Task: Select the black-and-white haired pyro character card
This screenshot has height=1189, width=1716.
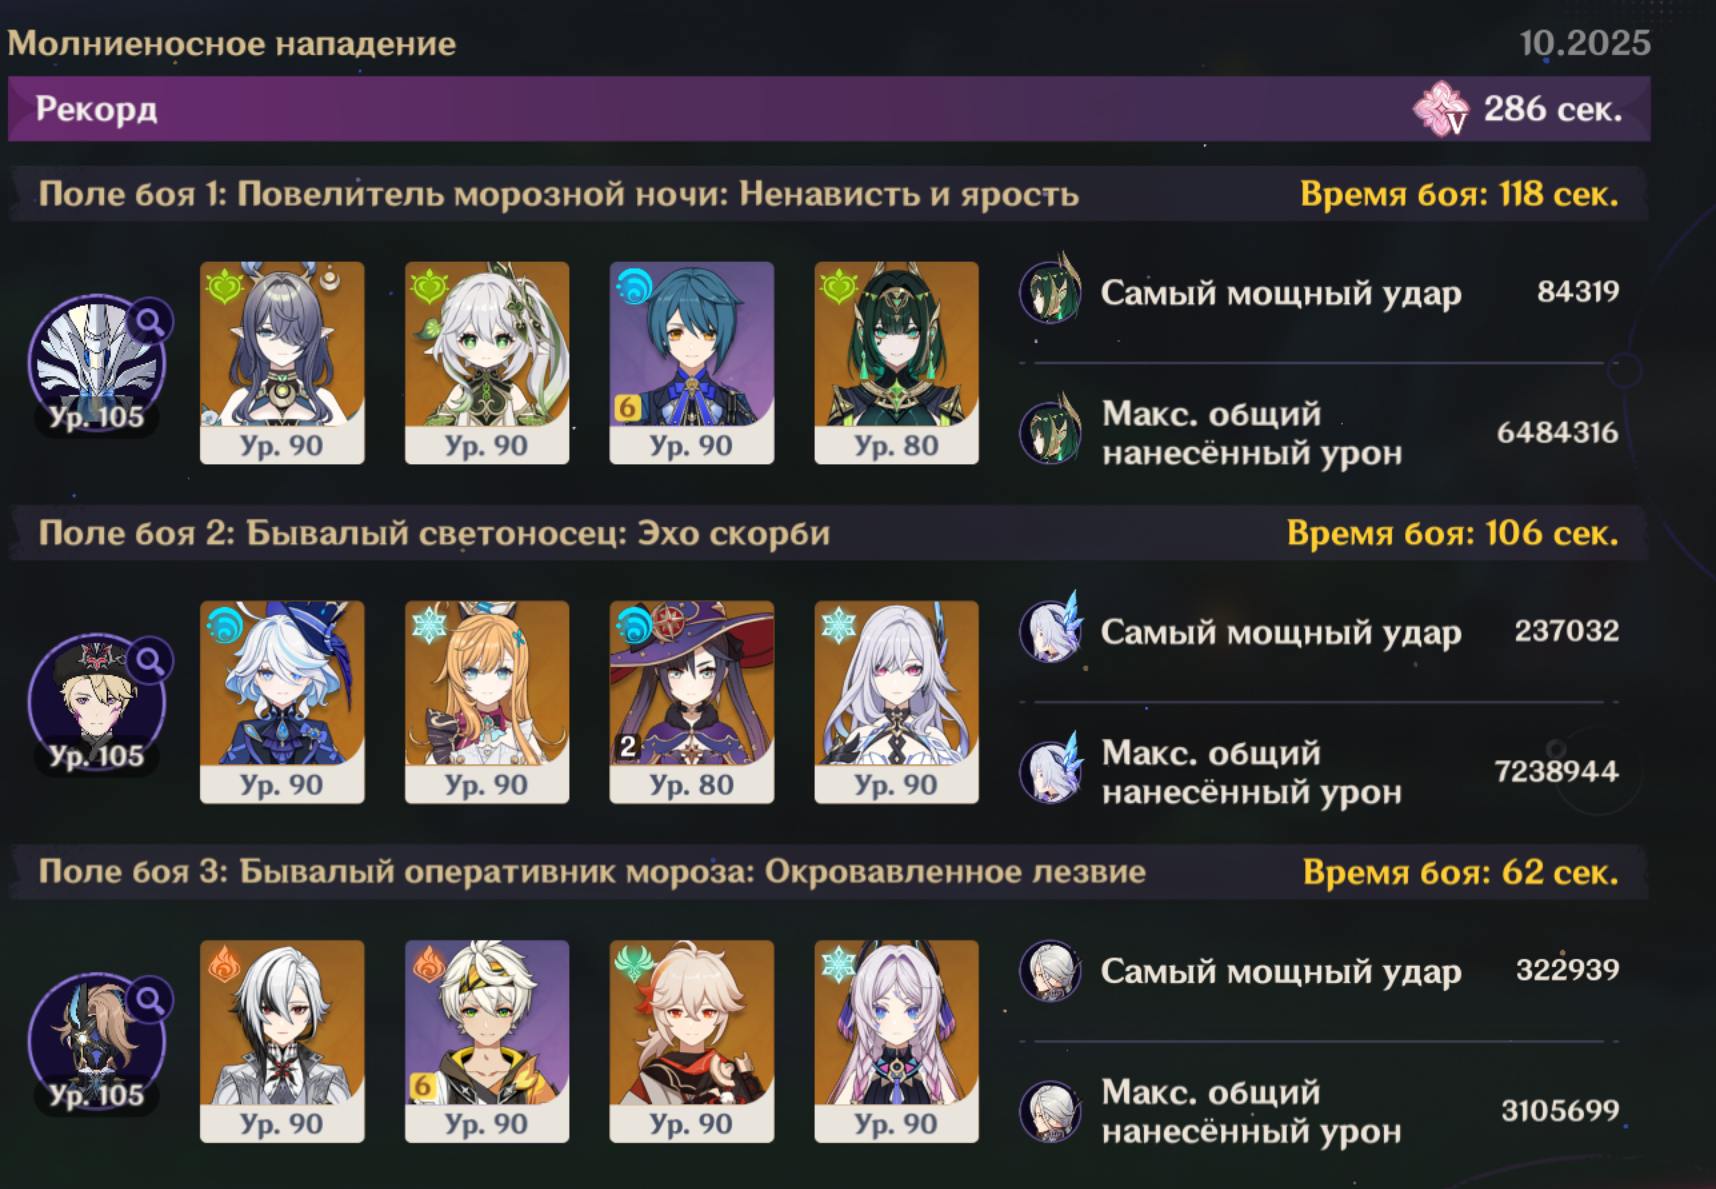Action: click(282, 1041)
